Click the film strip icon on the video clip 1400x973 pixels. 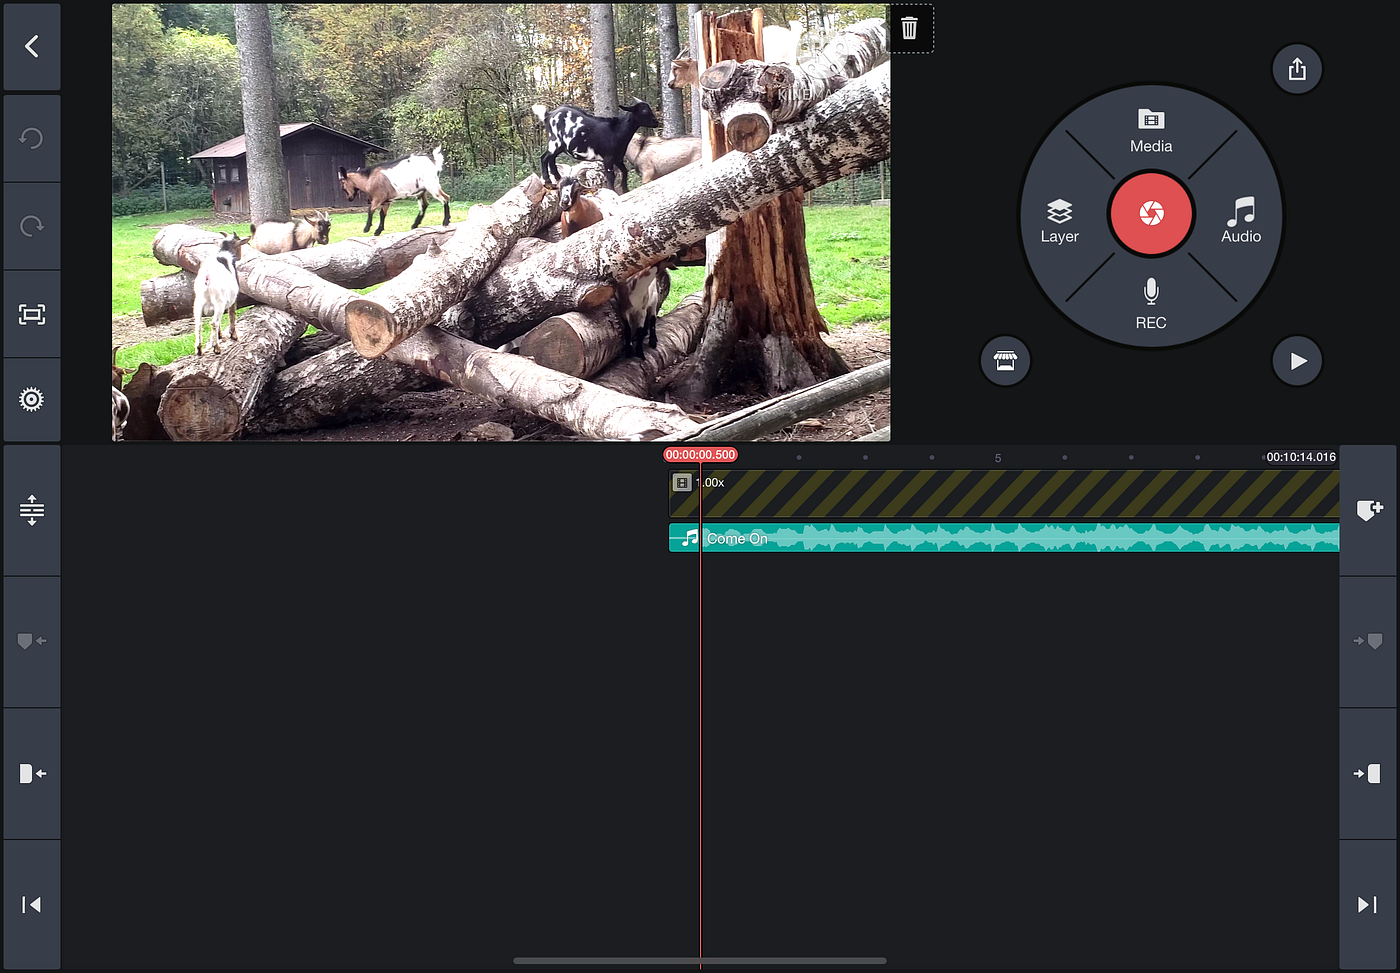pos(682,483)
